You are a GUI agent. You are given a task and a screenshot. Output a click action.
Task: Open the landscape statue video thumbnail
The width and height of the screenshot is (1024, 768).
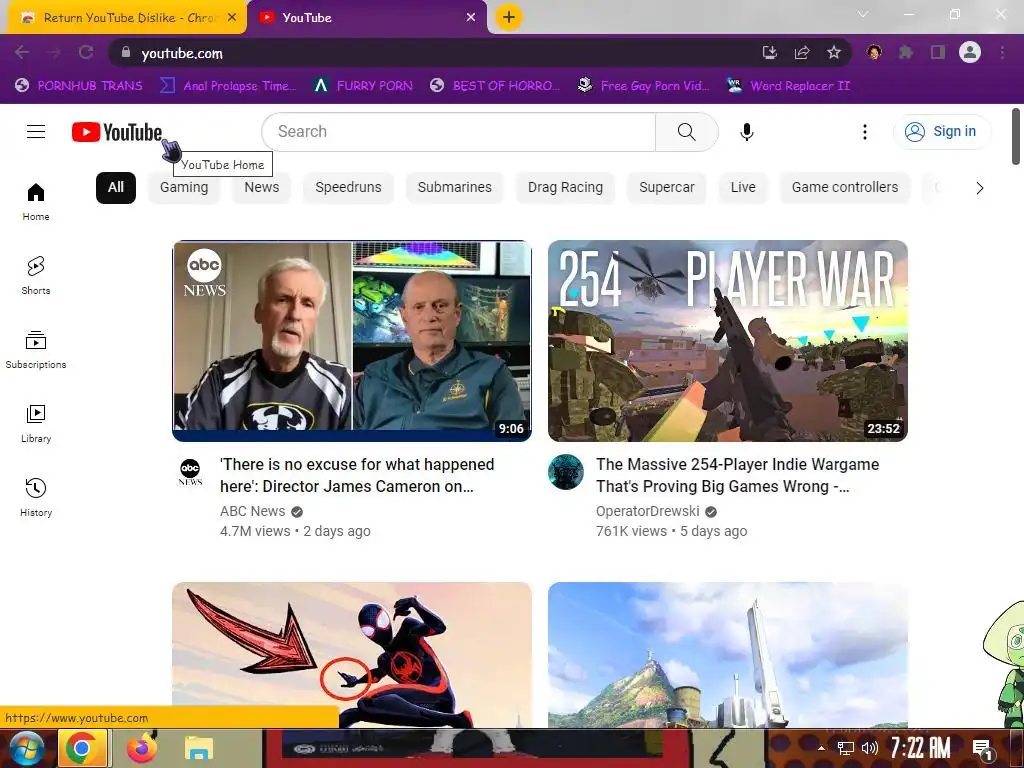click(728, 654)
